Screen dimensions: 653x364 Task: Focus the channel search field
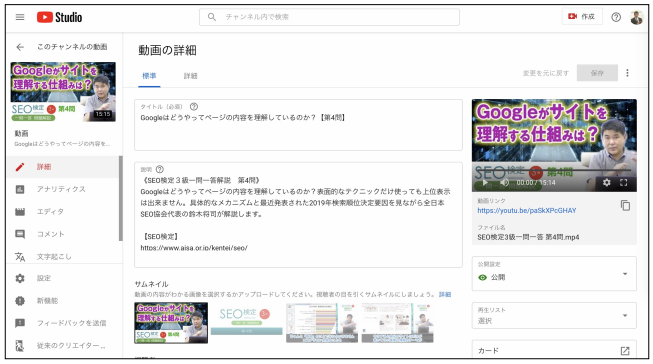329,17
